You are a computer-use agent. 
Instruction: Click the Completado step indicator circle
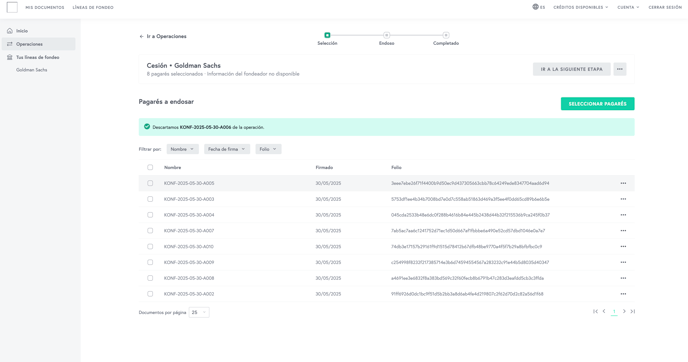(x=446, y=35)
